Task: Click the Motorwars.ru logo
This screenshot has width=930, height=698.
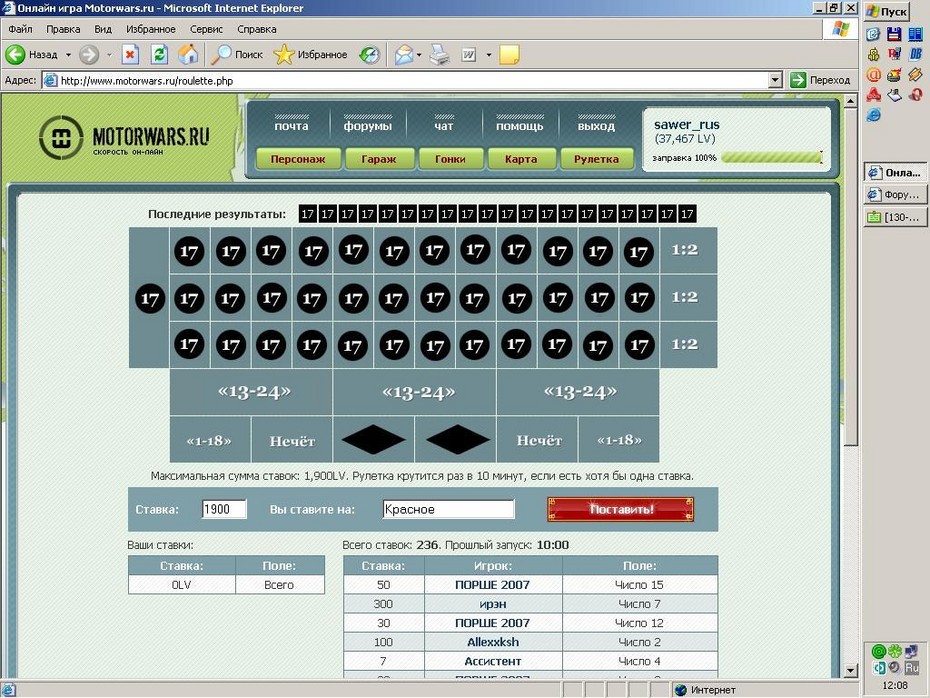Action: (x=124, y=138)
